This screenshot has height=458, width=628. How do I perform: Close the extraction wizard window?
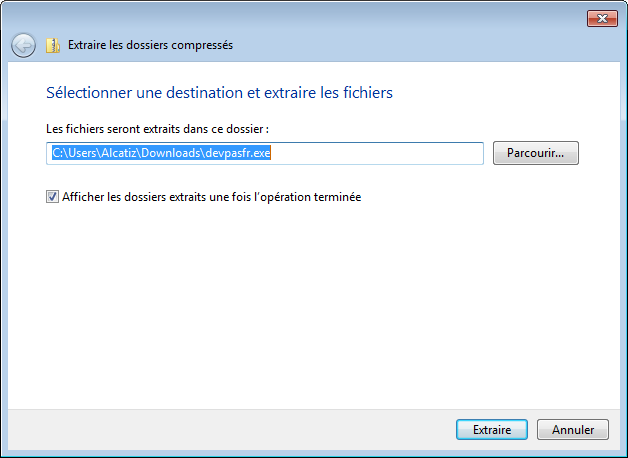[x=601, y=18]
